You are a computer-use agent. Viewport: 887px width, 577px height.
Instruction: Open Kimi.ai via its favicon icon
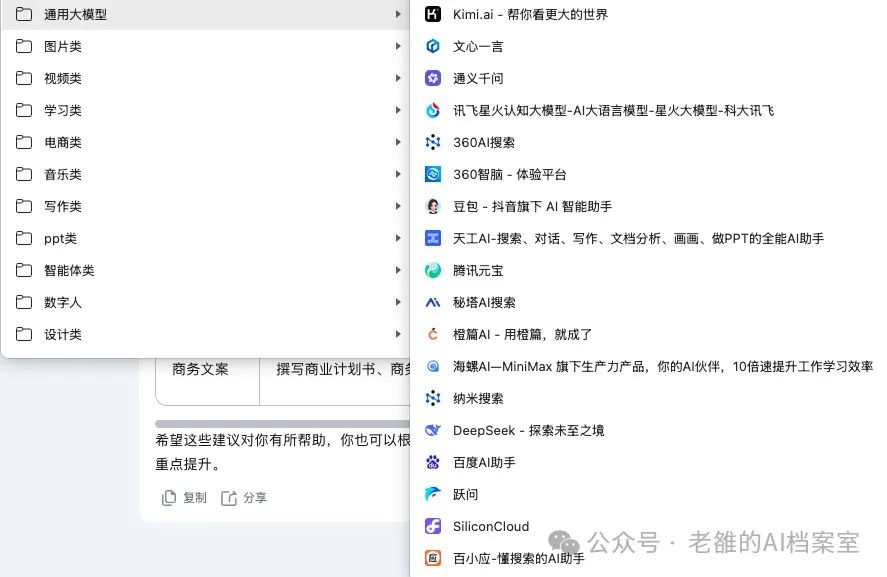coord(432,14)
